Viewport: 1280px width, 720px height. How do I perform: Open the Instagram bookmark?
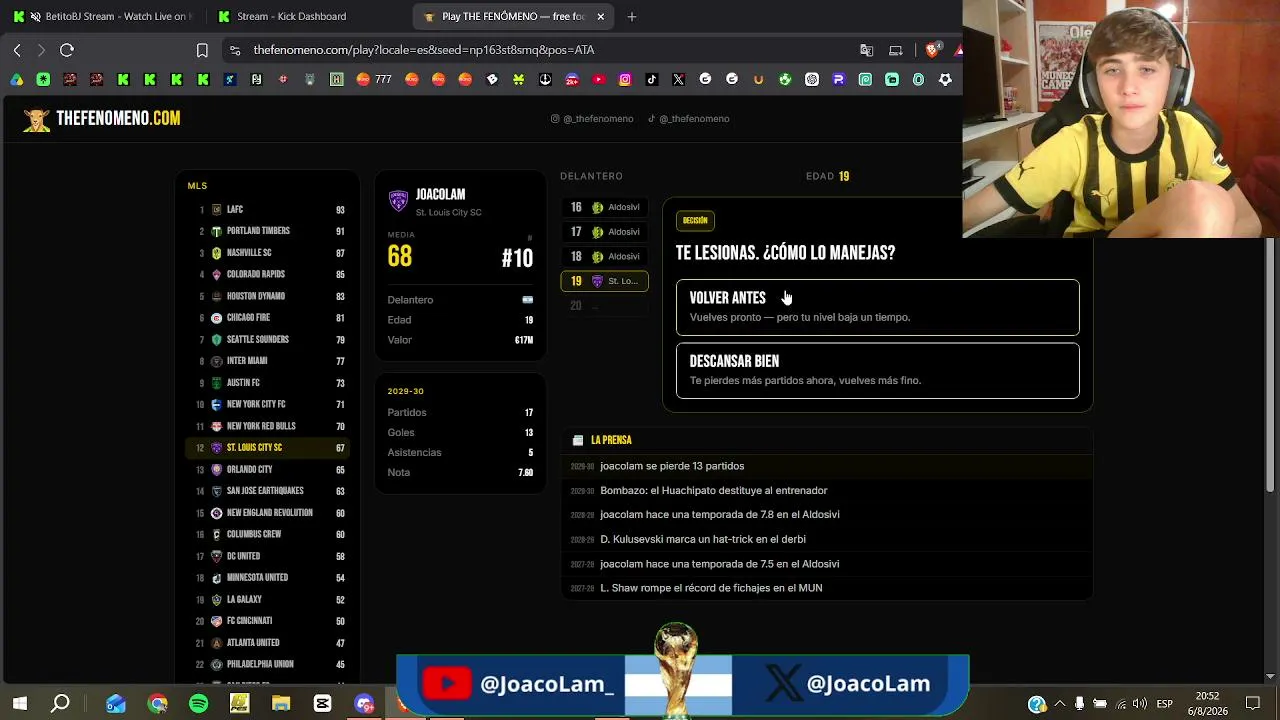pyautogui.click(x=625, y=80)
